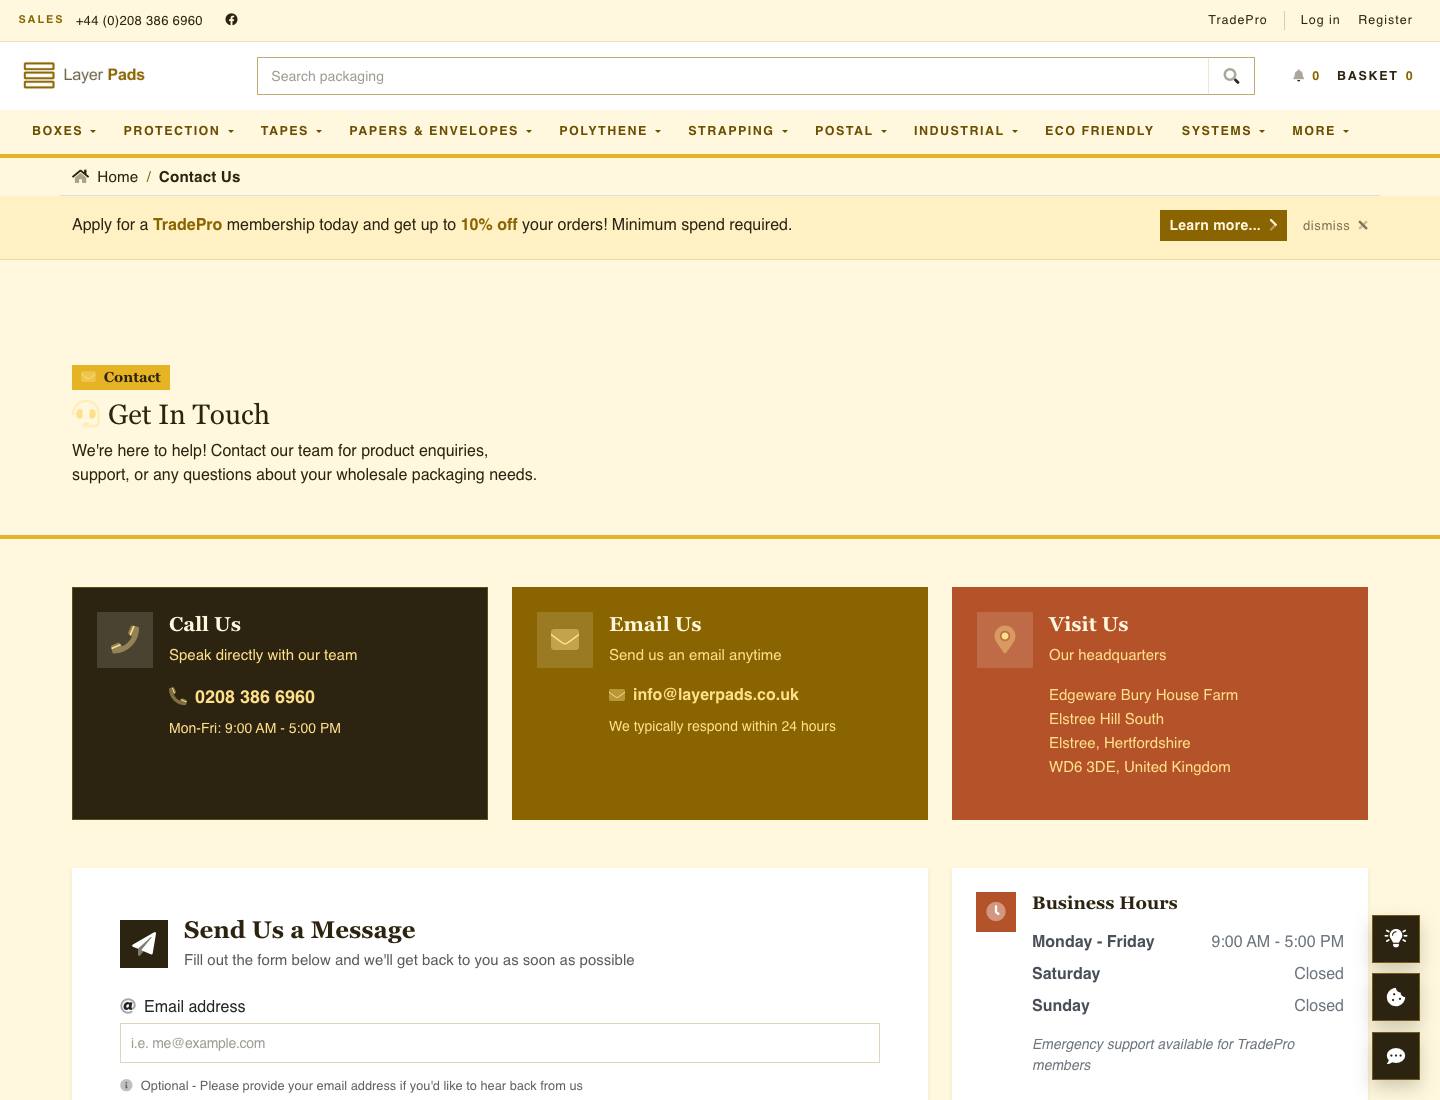Screen dimensions: 1440x1100
Task: Click the Business Hours clock icon
Action: click(x=996, y=912)
